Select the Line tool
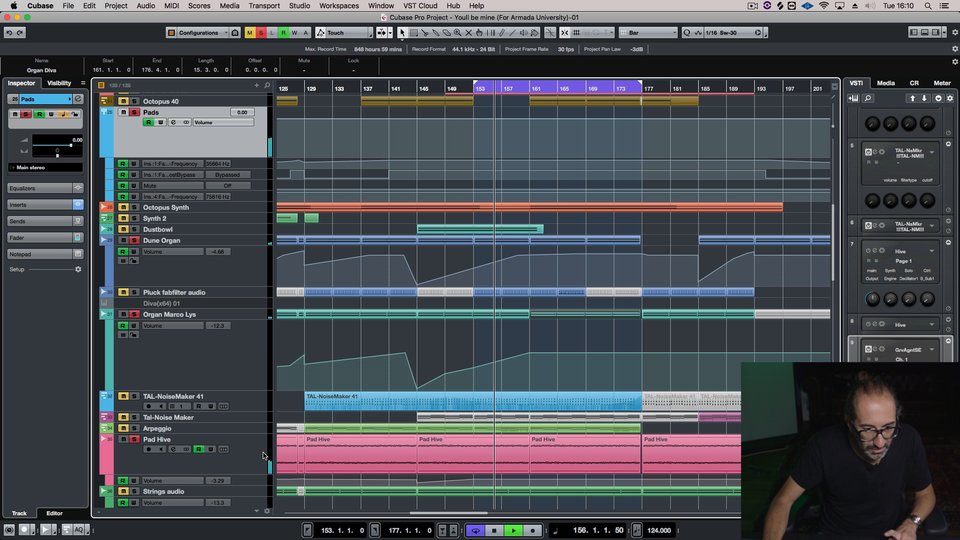960x540 pixels. [512, 32]
